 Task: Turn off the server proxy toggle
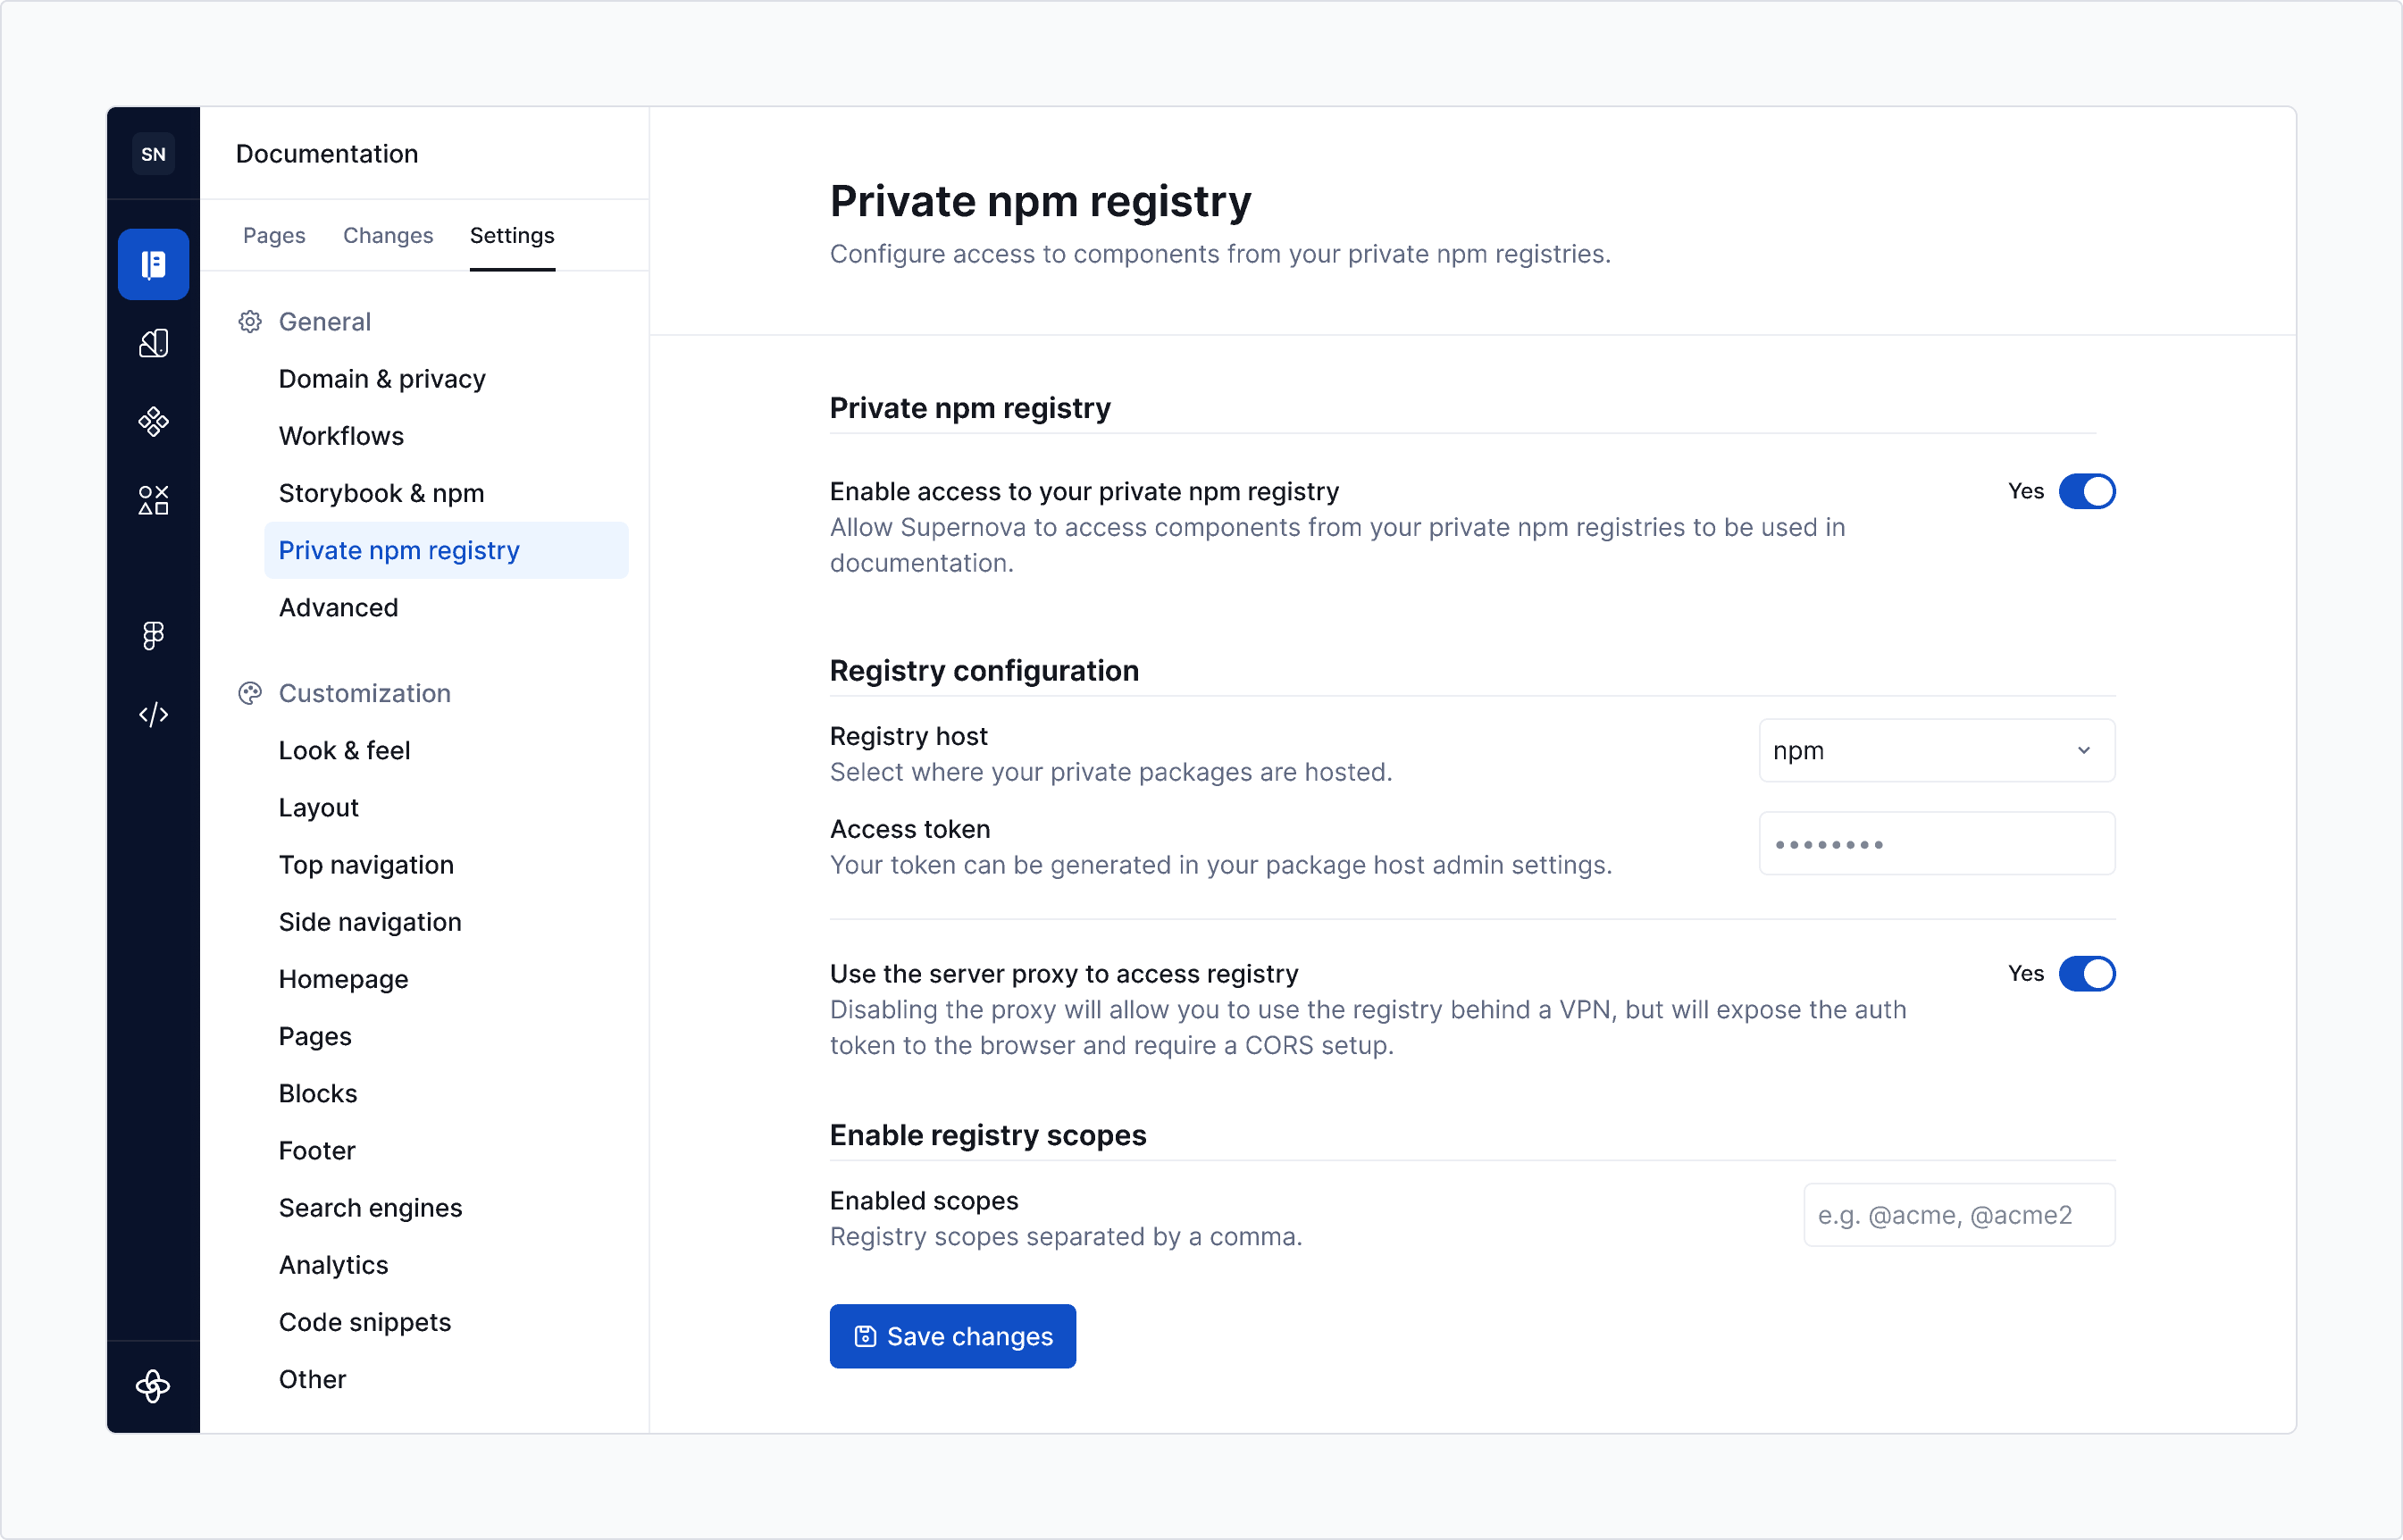2086,973
